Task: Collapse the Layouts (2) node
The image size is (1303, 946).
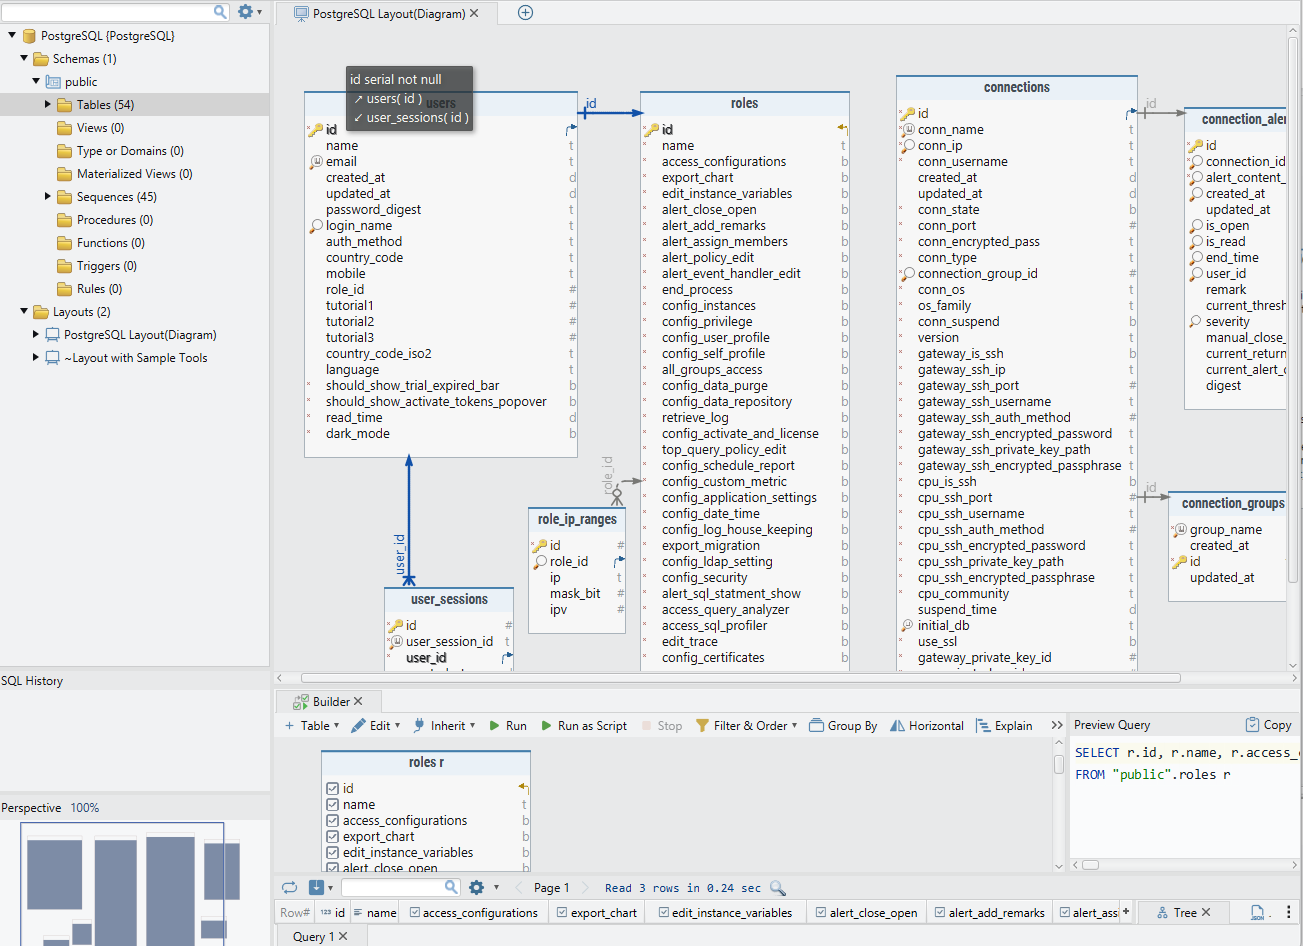Action: coord(24,312)
